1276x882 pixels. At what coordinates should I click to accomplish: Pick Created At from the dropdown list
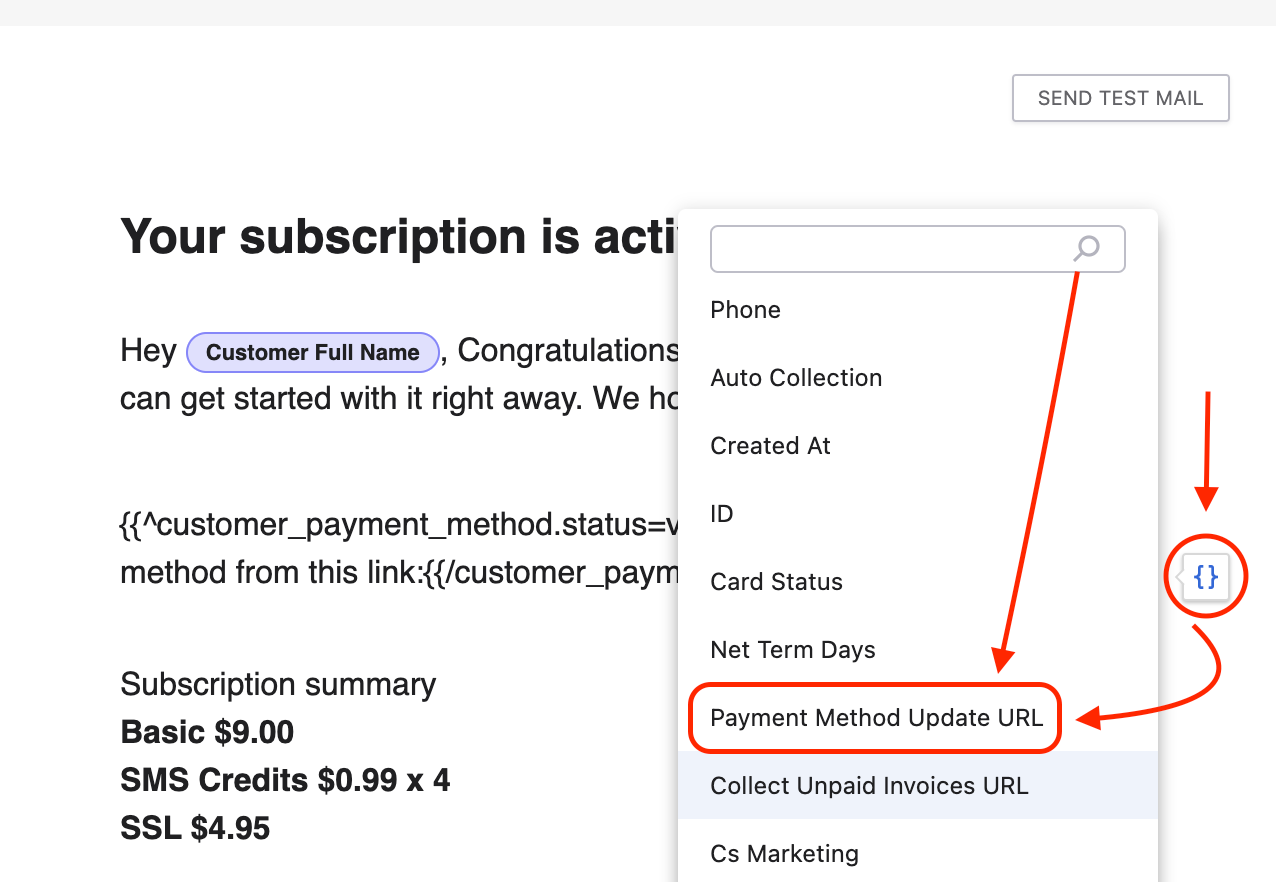[770, 446]
